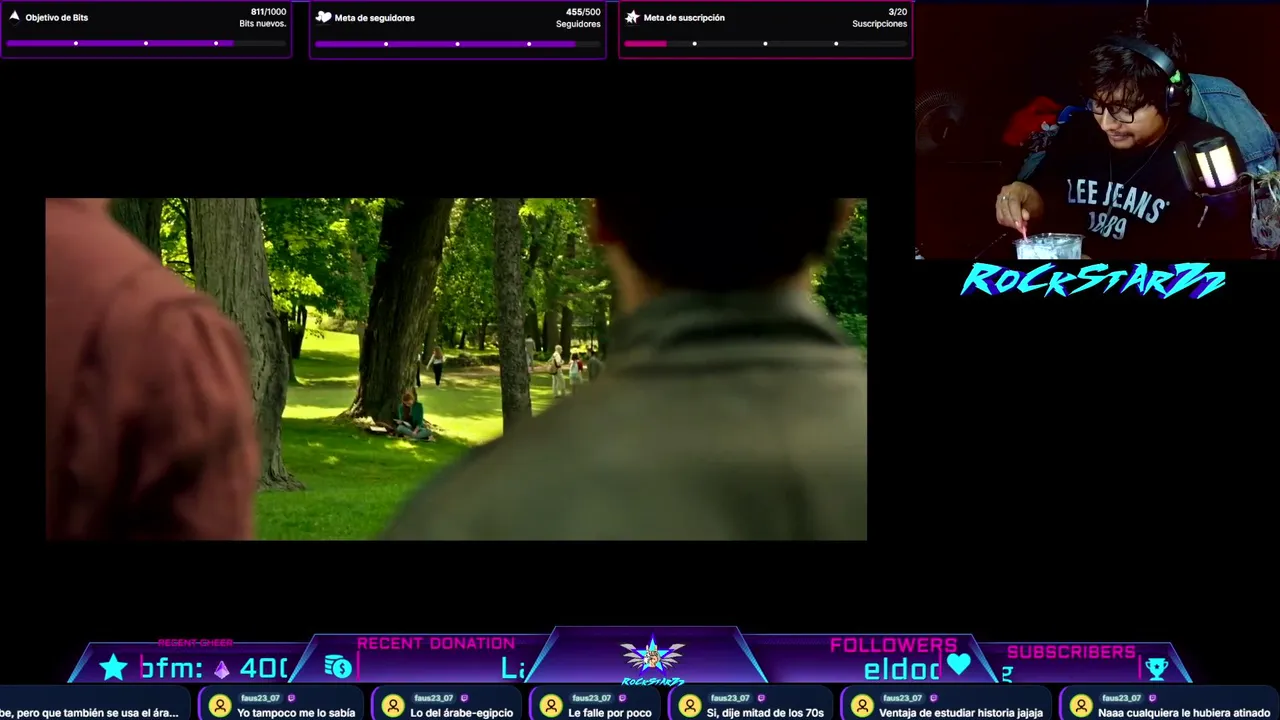Click the 'Seguidores' caption under 455/500
1280x720 pixels.
tap(578, 24)
